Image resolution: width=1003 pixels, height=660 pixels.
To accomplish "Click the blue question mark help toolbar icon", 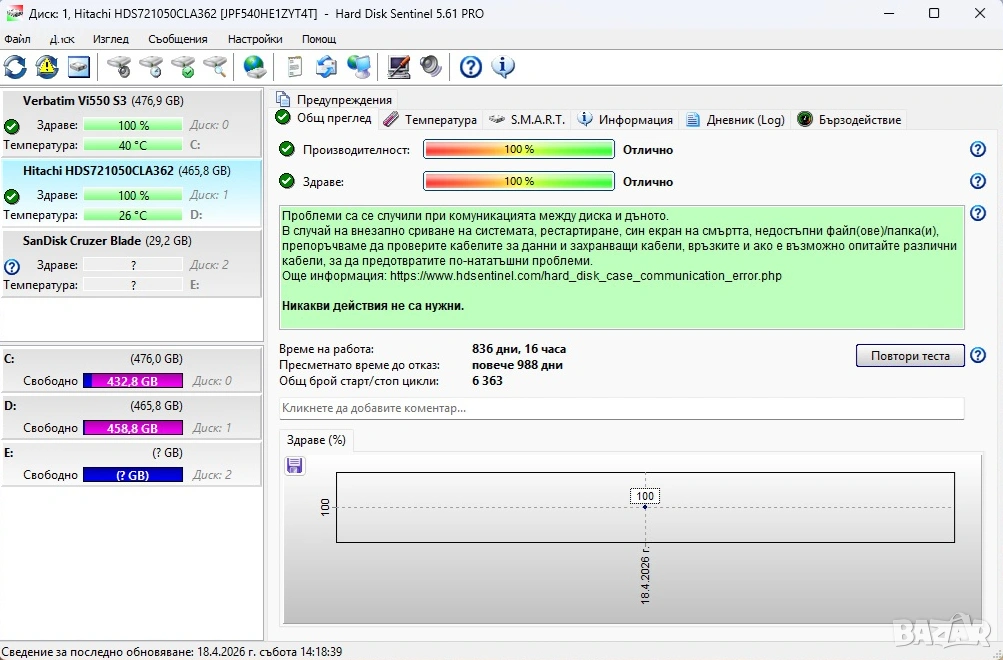I will 471,67.
